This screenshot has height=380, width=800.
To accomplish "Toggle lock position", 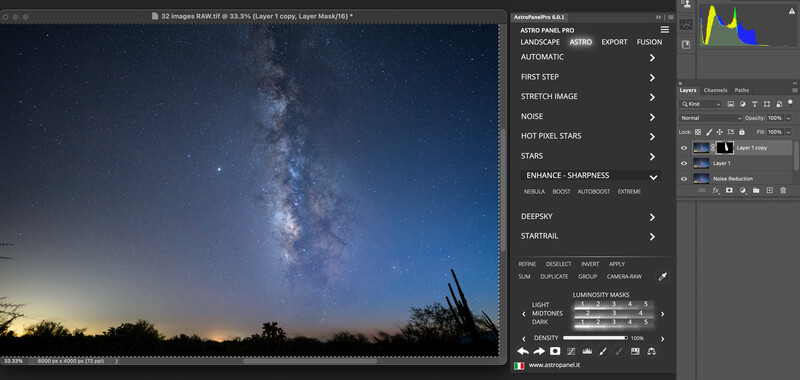I will (x=720, y=132).
